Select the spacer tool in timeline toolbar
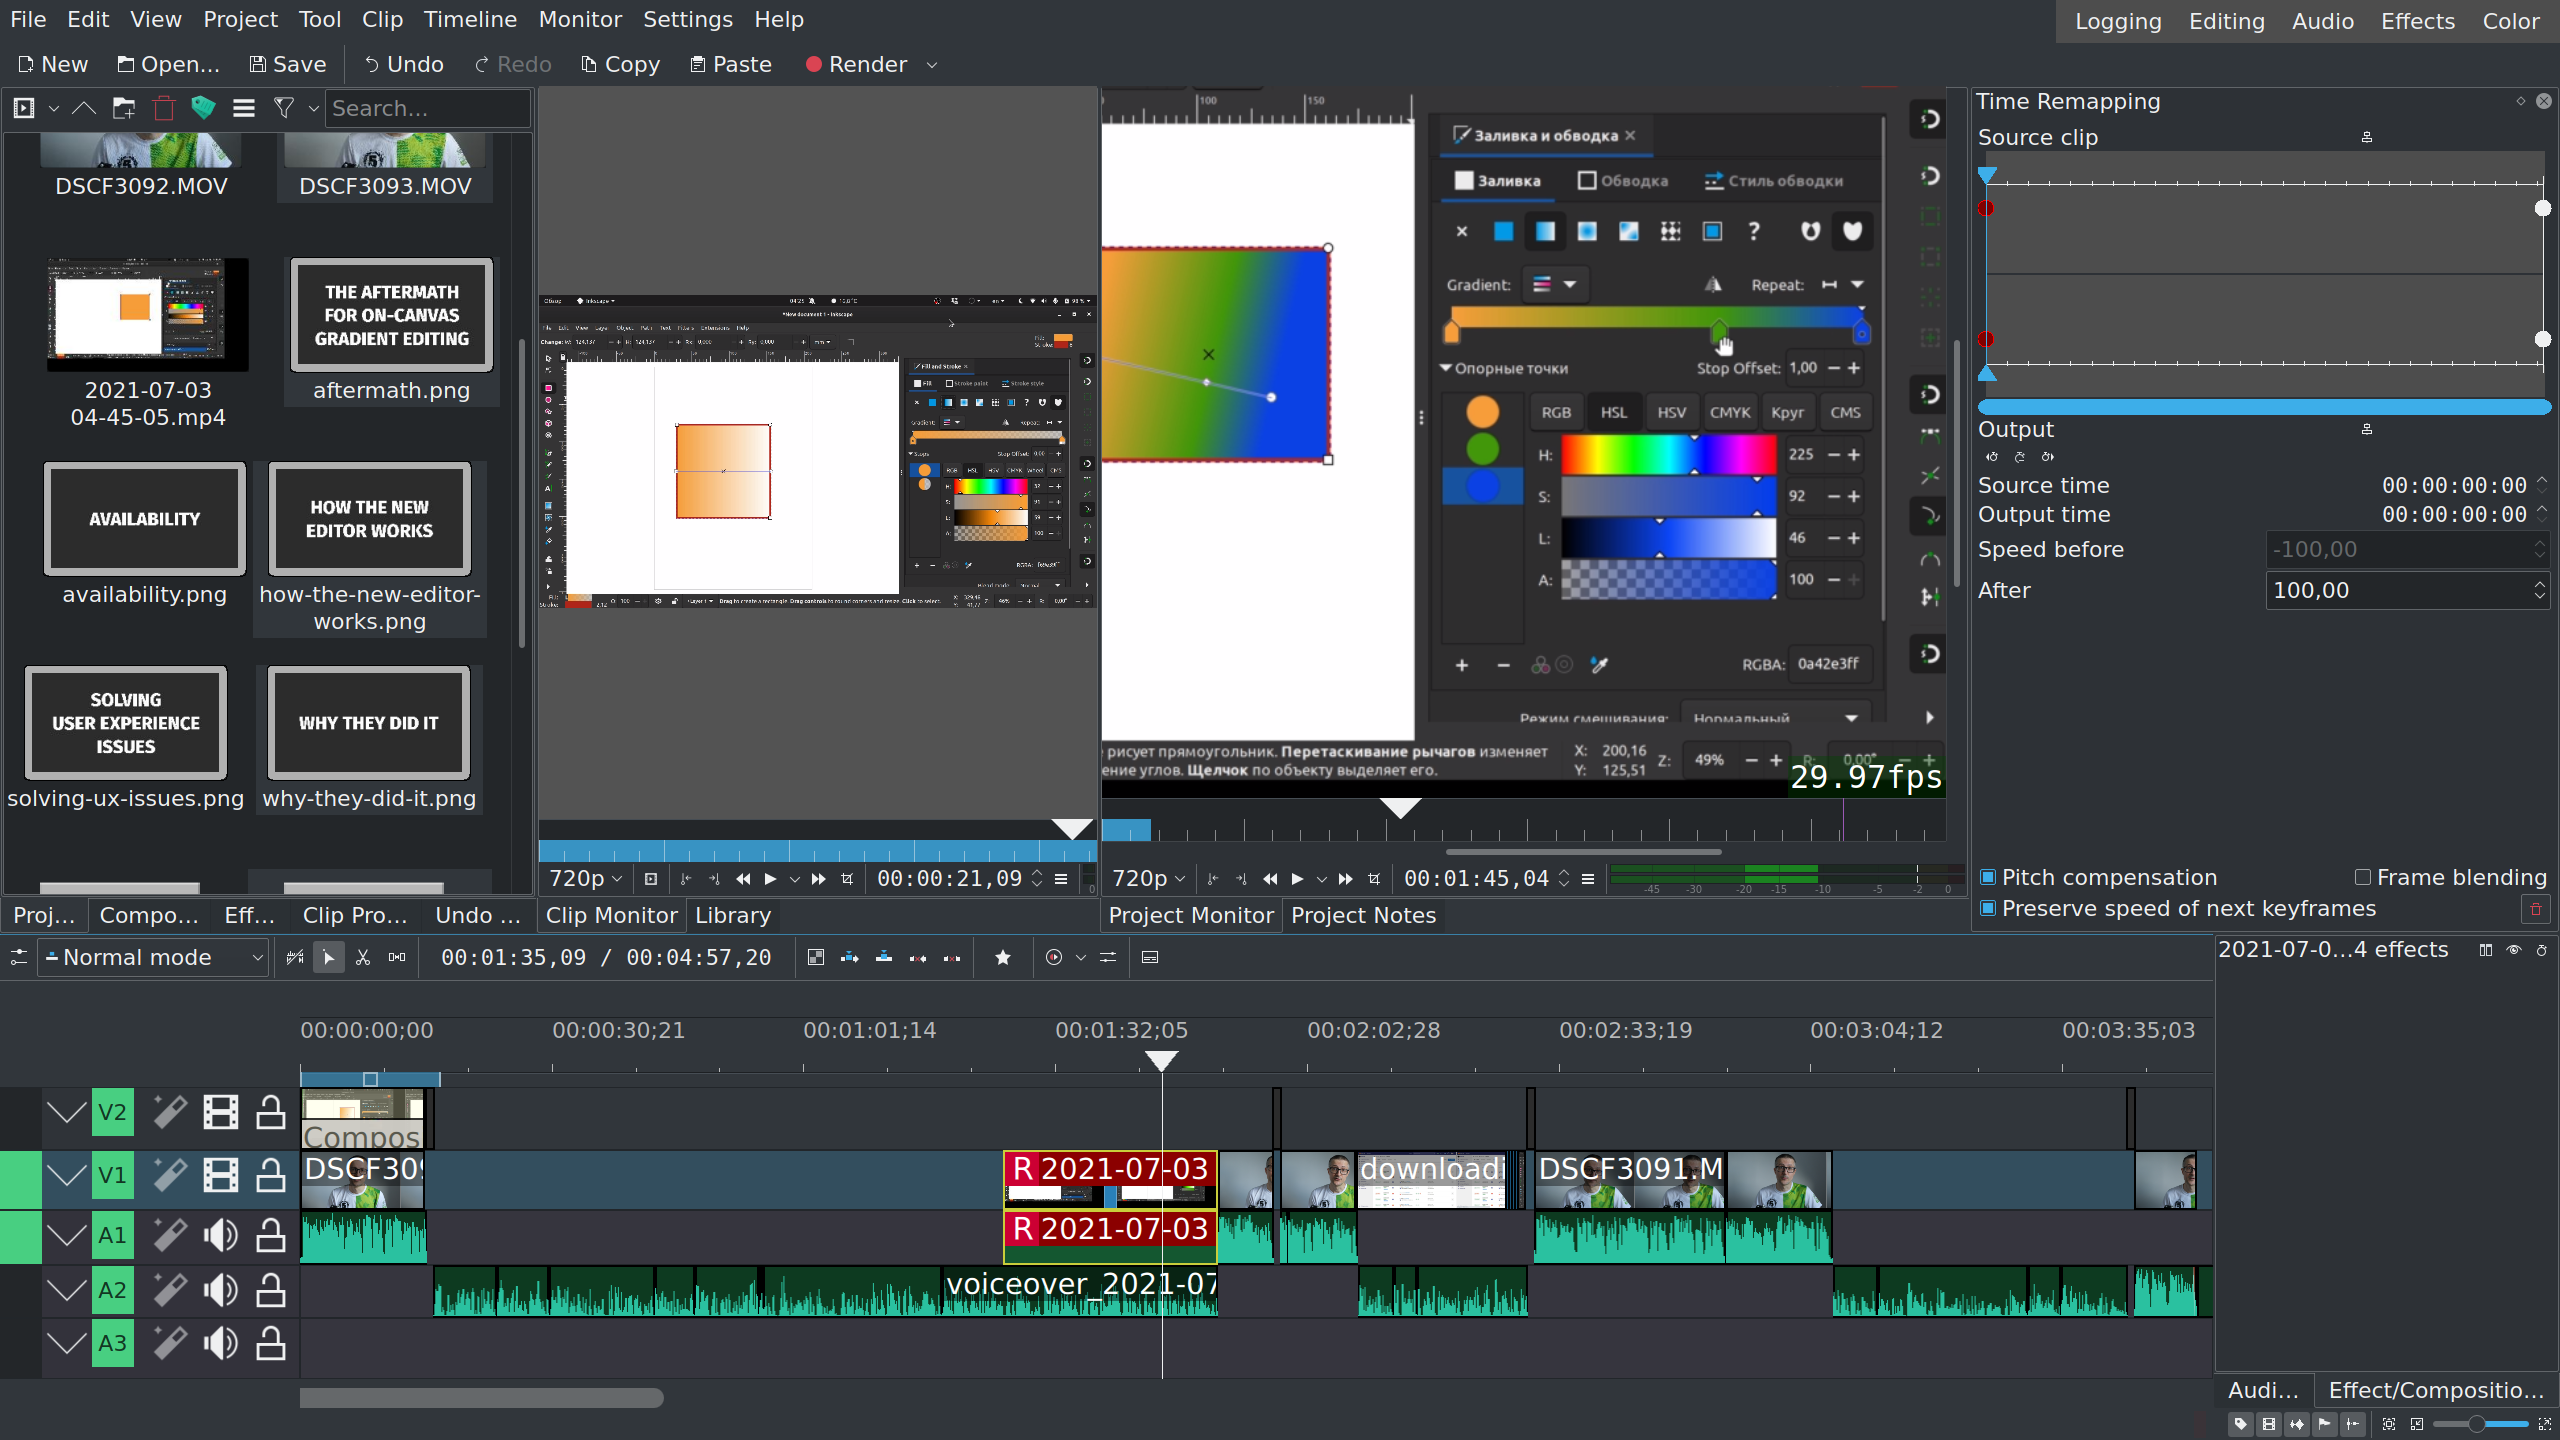This screenshot has height=1440, width=2560. coord(397,957)
